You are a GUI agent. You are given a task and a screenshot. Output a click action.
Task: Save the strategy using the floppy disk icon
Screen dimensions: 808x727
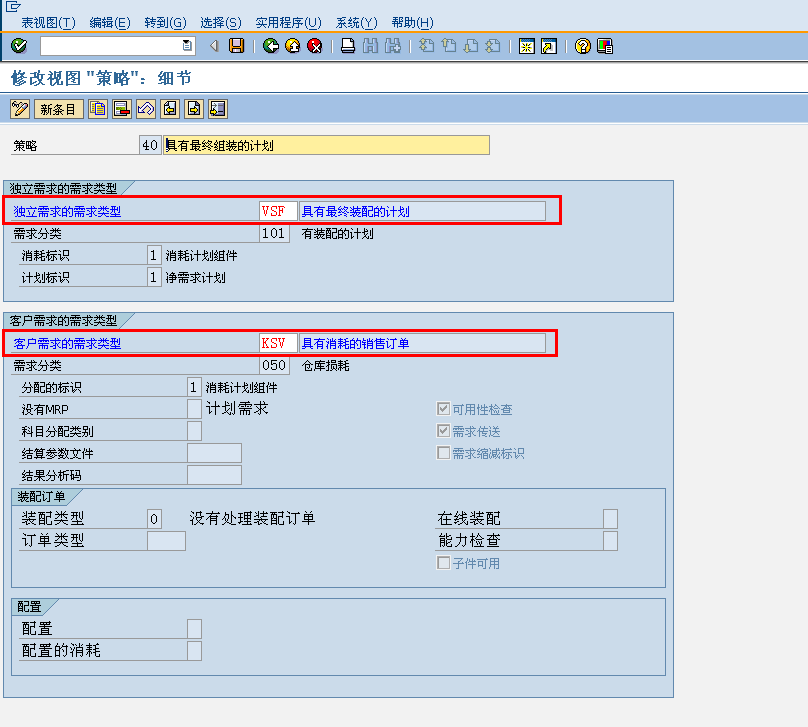(x=237, y=46)
